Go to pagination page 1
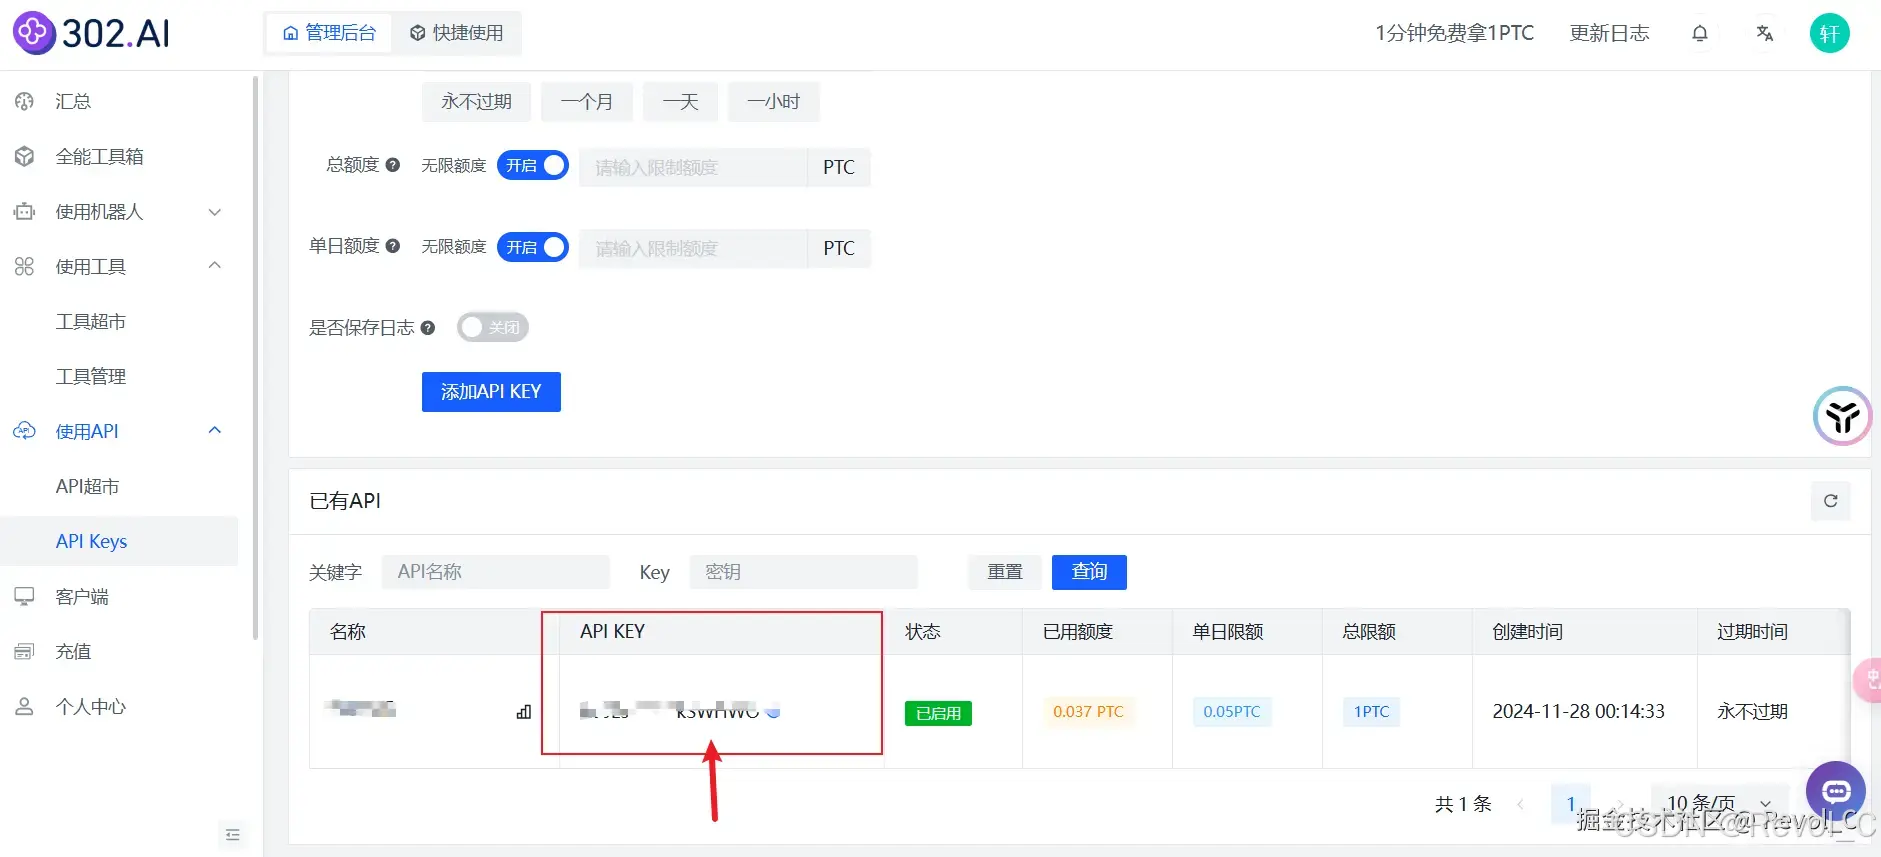 (1570, 804)
